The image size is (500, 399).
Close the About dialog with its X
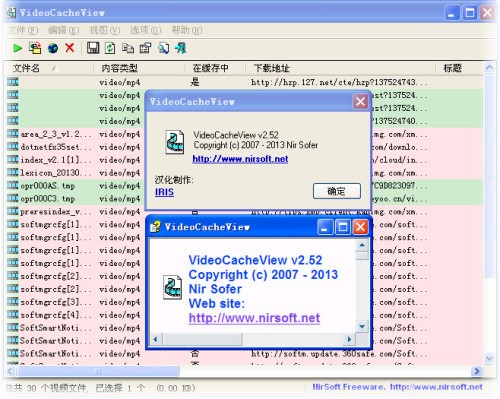point(360,101)
